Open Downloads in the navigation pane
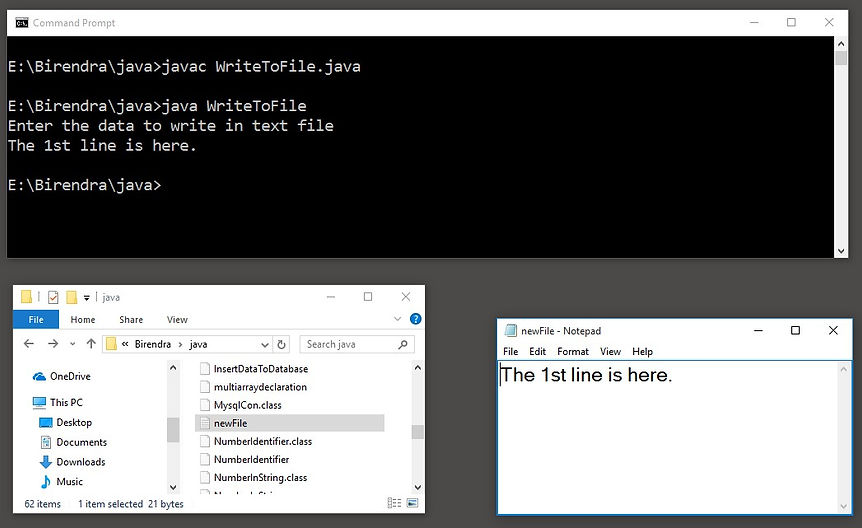This screenshot has width=862, height=528. [x=81, y=462]
